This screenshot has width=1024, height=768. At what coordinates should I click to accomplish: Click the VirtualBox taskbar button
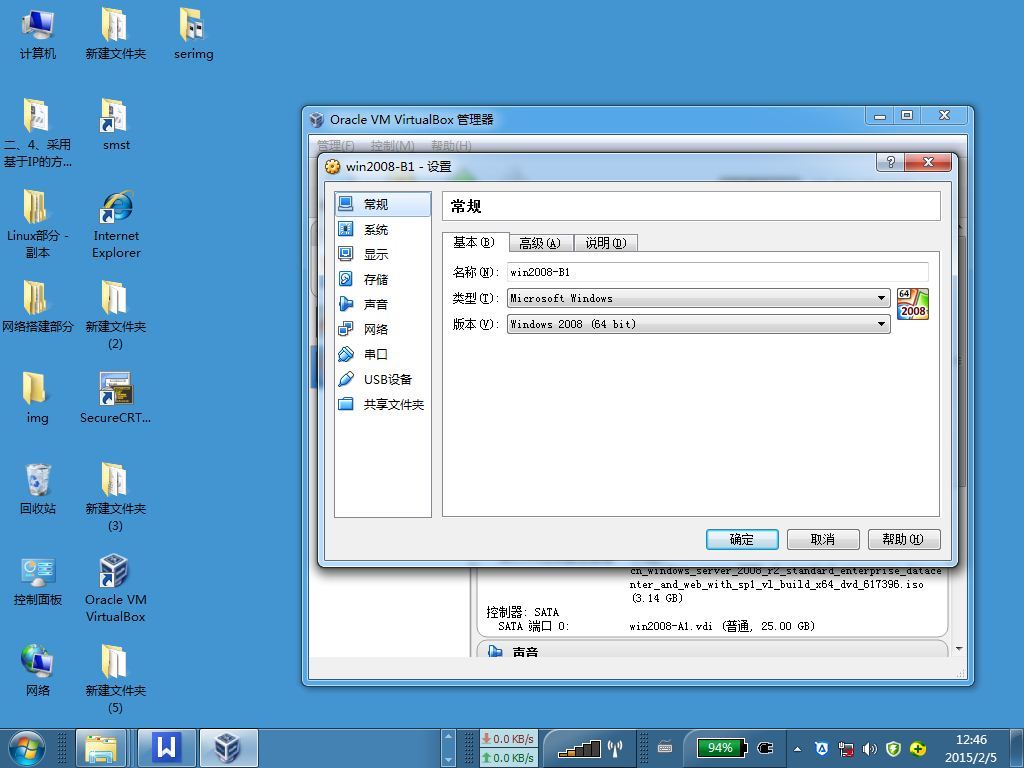tap(228, 747)
